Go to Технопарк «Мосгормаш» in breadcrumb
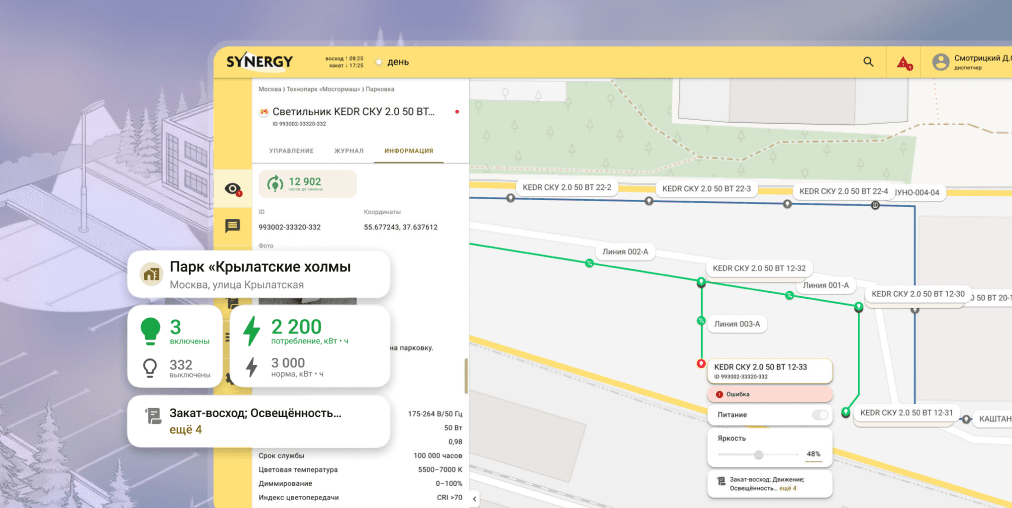 (x=323, y=89)
